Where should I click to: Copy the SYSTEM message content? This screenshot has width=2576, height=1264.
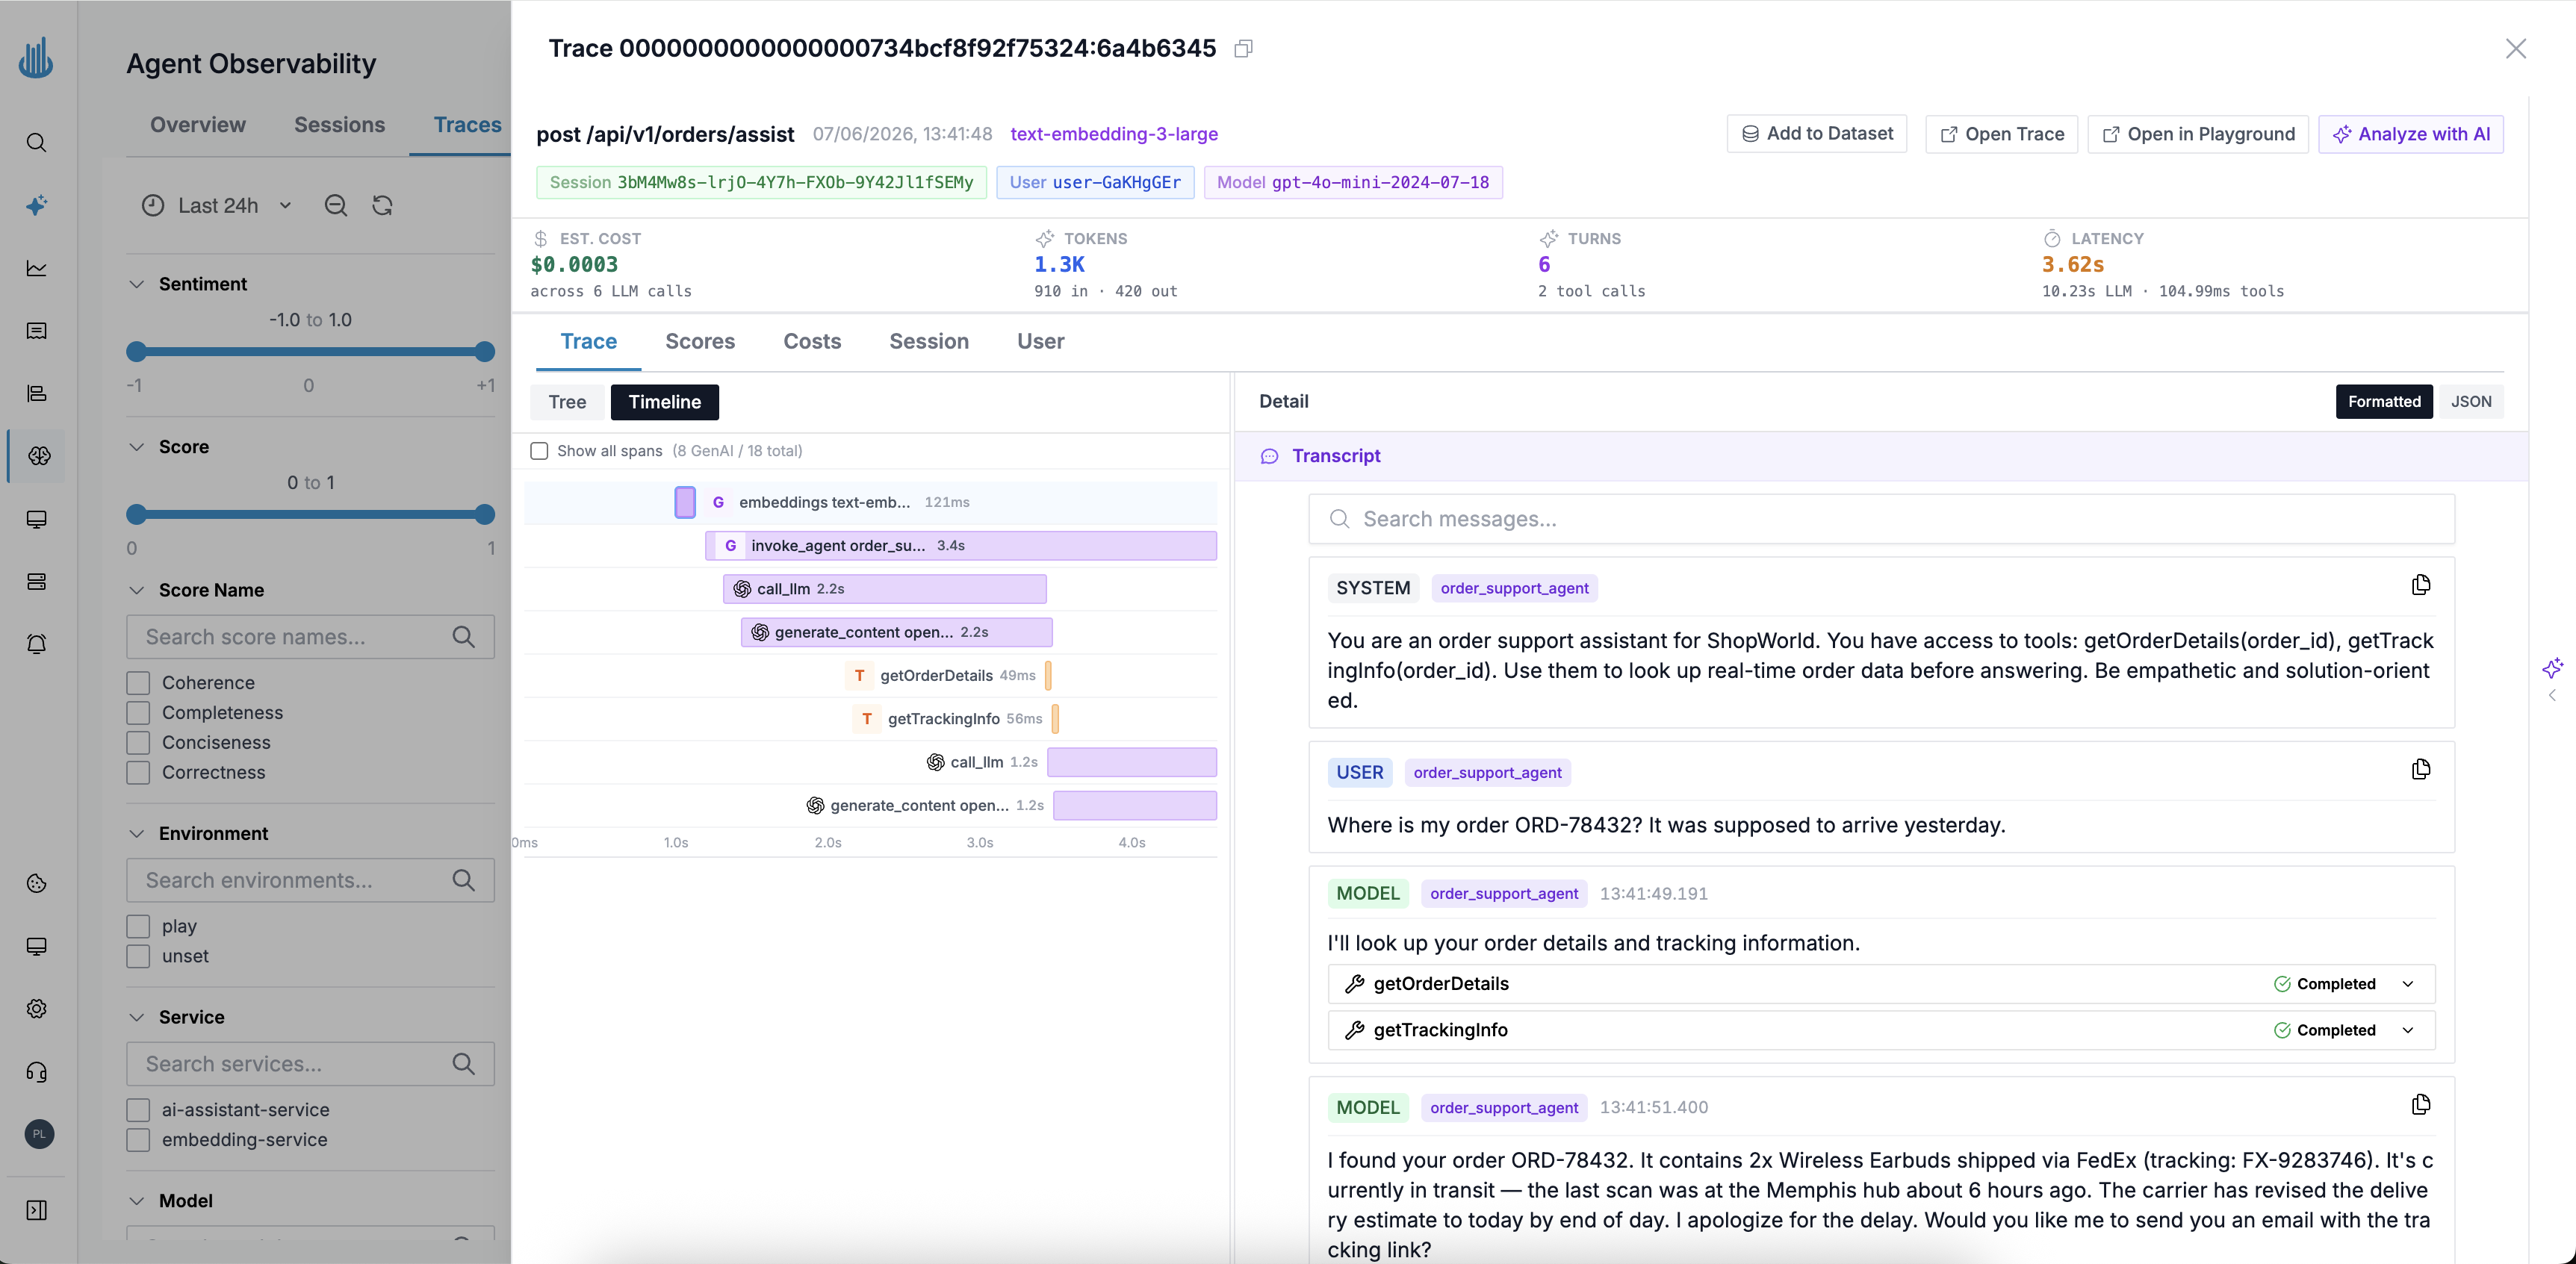coord(2421,585)
